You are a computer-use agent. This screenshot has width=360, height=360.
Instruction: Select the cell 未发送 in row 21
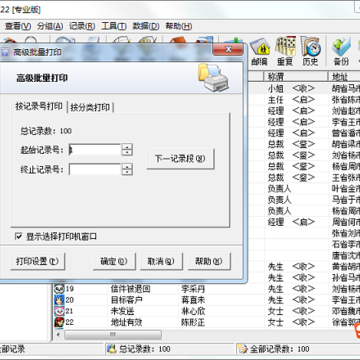pyautogui.click(x=122, y=311)
